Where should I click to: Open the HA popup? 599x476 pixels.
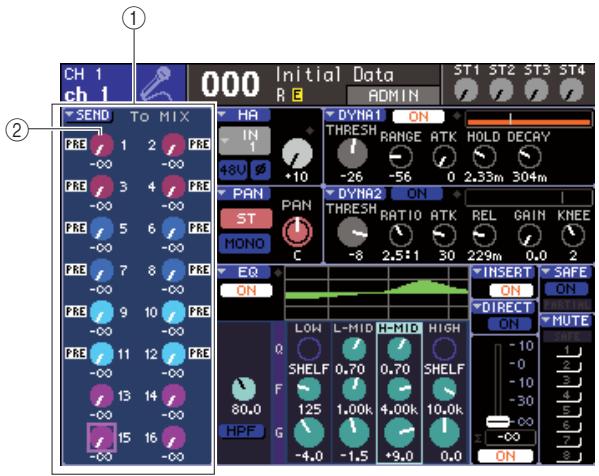point(244,115)
